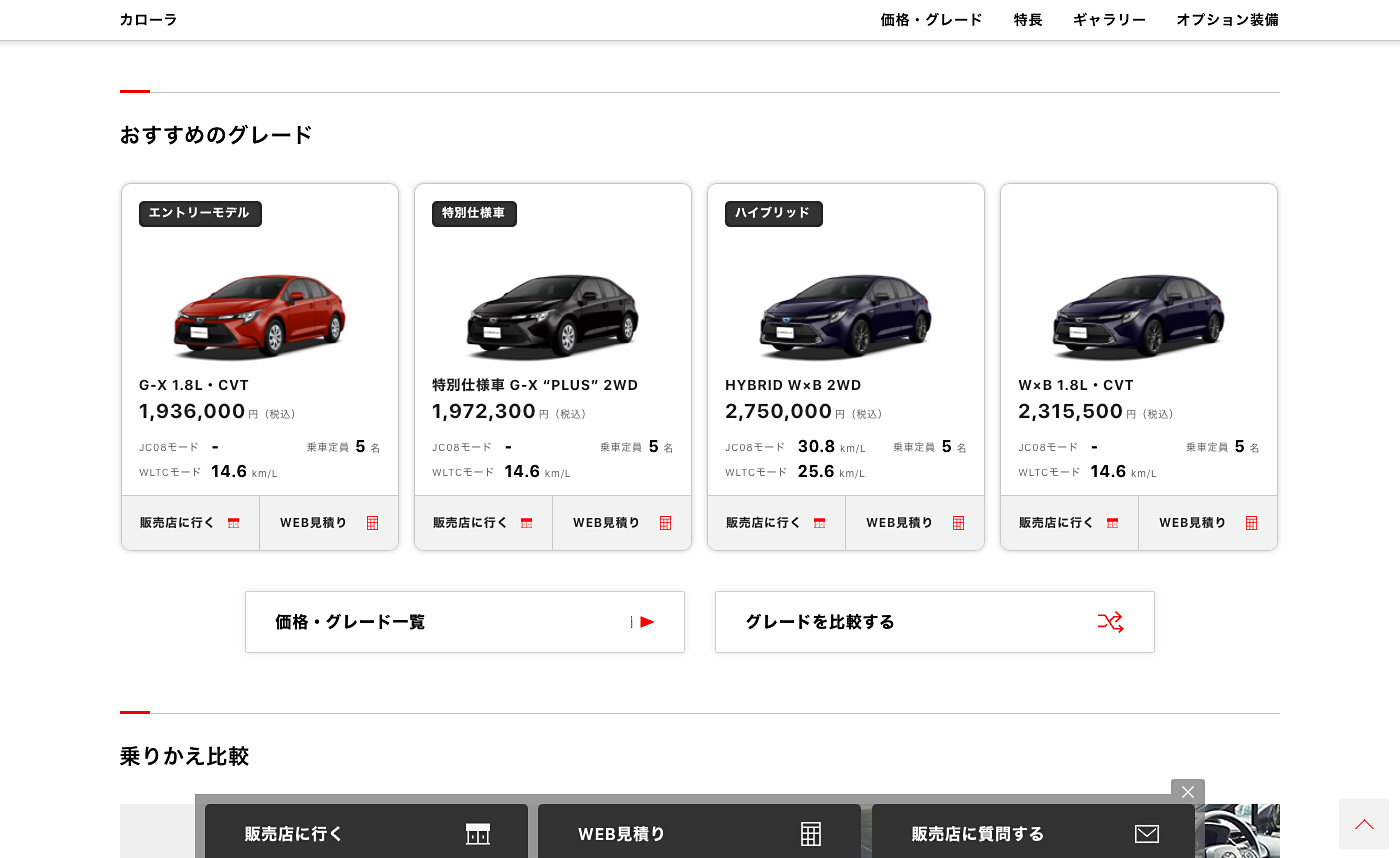The image size is (1400, 858).
Task: Click 30.8 km/L JC08 value
Action: pos(832,447)
